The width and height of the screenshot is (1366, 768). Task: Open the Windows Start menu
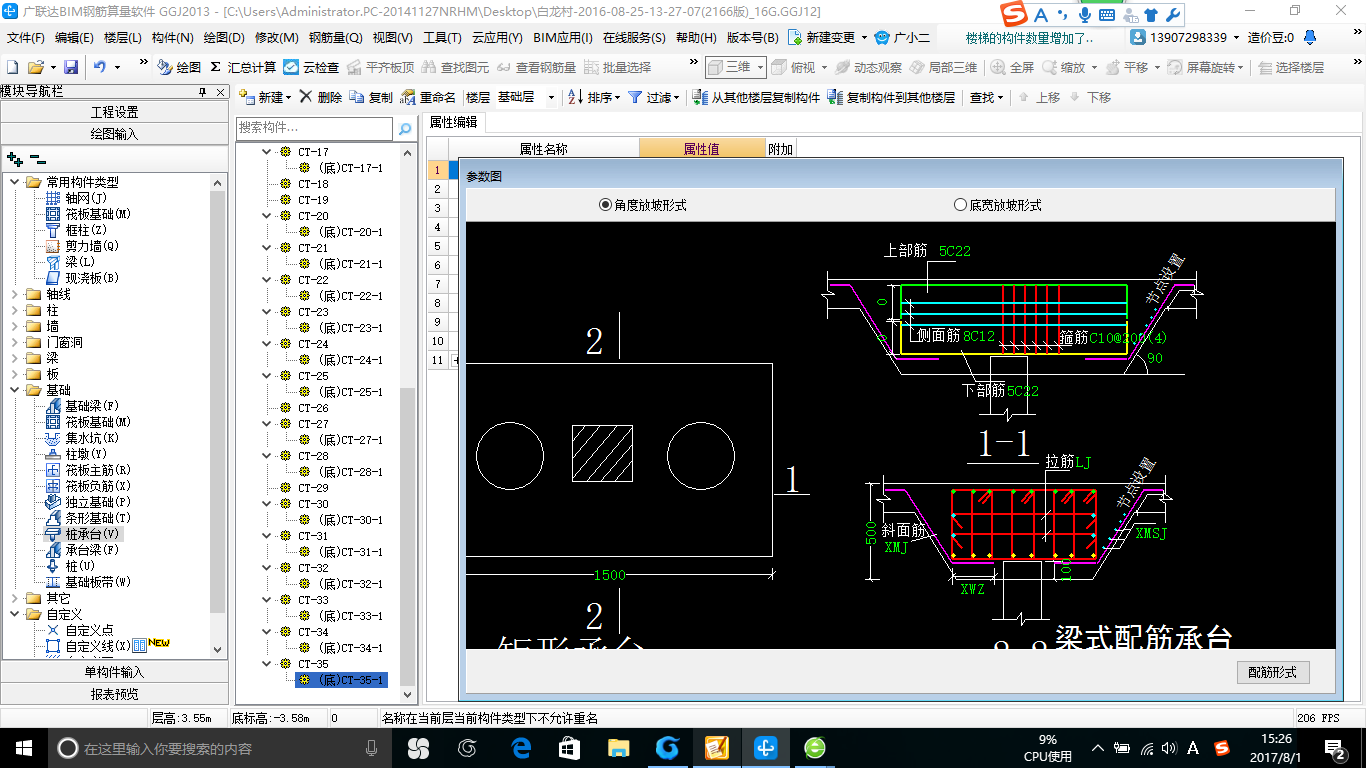pos(23,747)
